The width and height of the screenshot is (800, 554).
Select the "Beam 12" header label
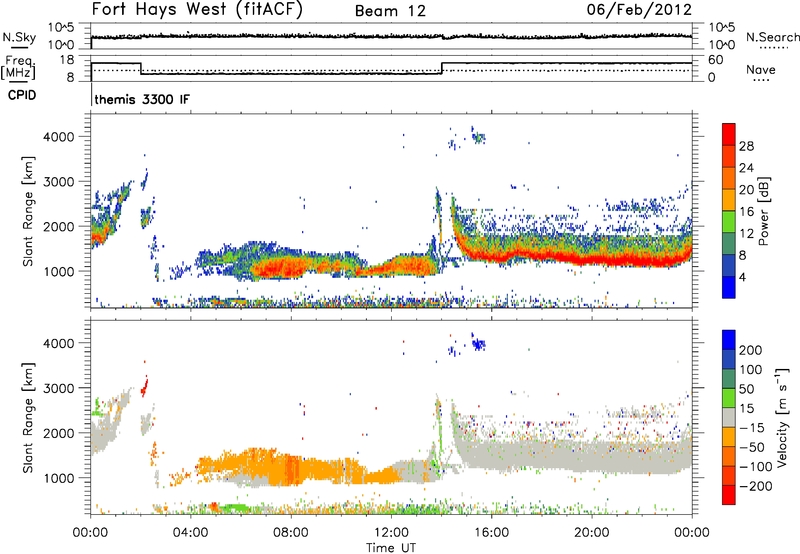pos(390,11)
